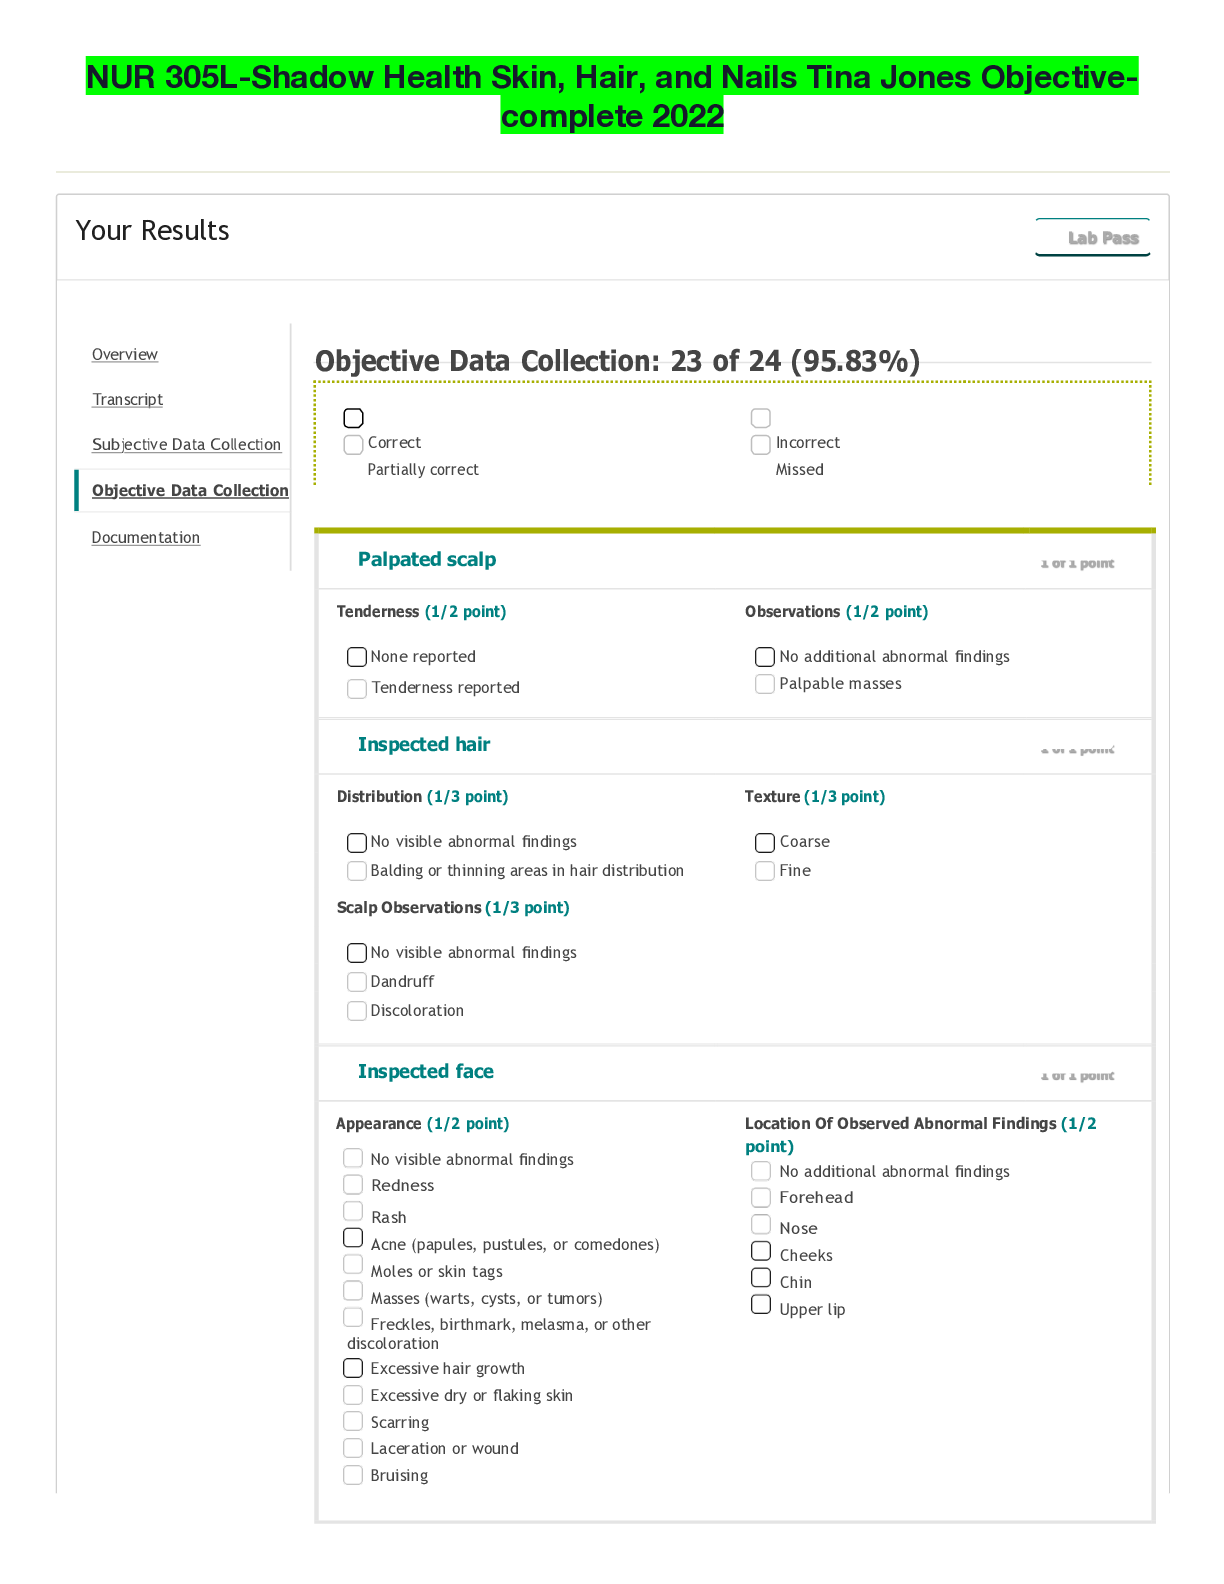Click the Inspected hair section heading

(424, 745)
